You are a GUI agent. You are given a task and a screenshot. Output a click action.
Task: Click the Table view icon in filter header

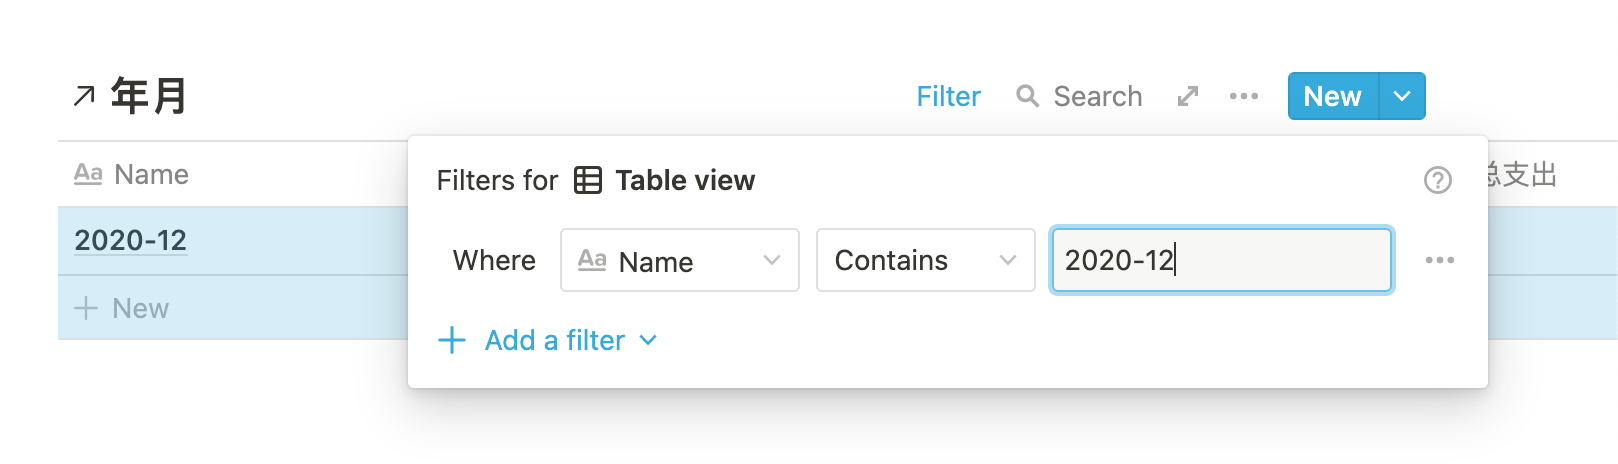tap(588, 180)
